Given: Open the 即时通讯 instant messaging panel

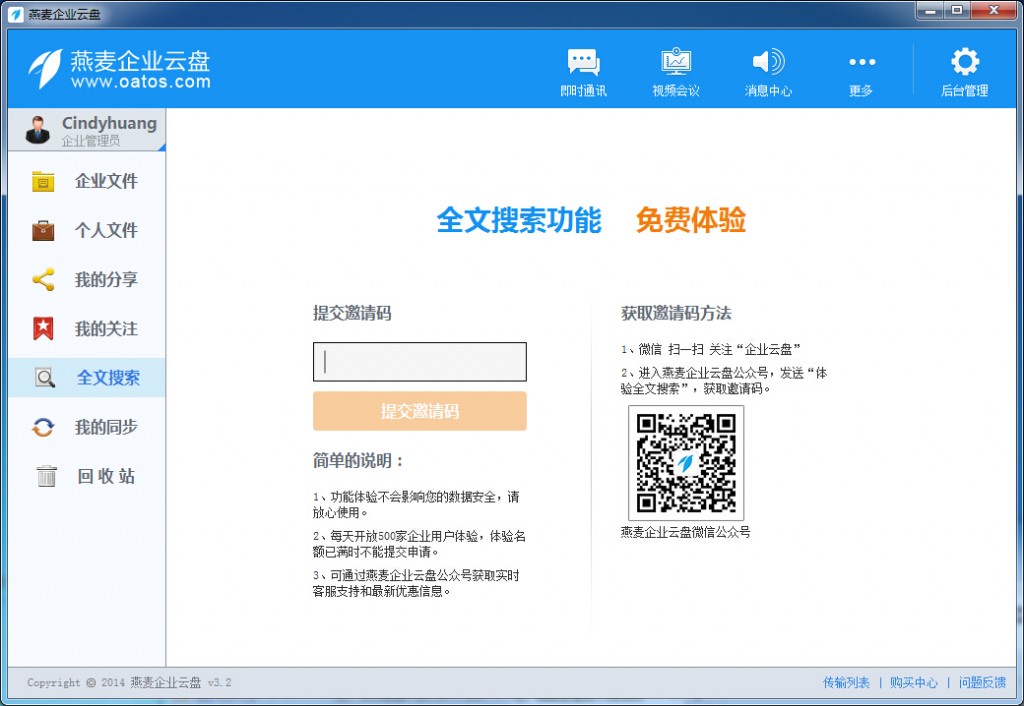Looking at the screenshot, I should [583, 70].
